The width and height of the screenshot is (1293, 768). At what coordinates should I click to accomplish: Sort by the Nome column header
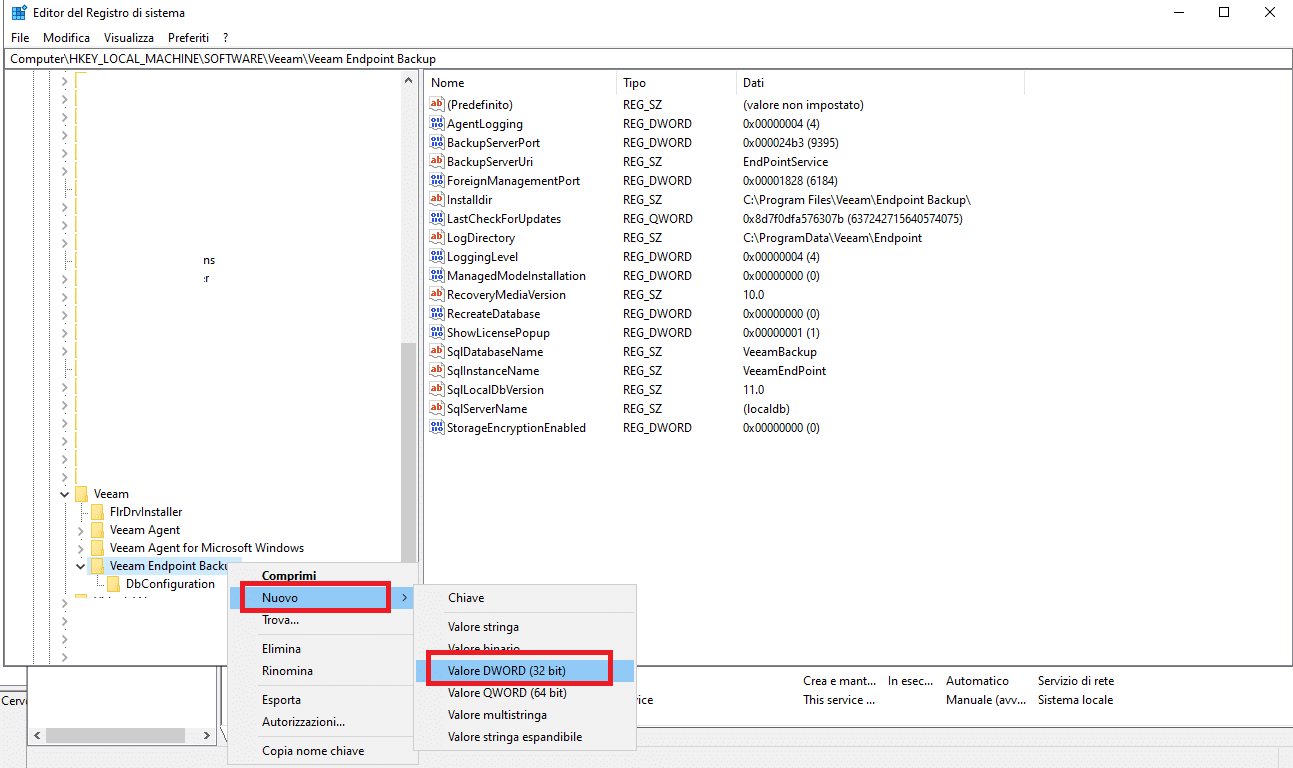(x=520, y=83)
